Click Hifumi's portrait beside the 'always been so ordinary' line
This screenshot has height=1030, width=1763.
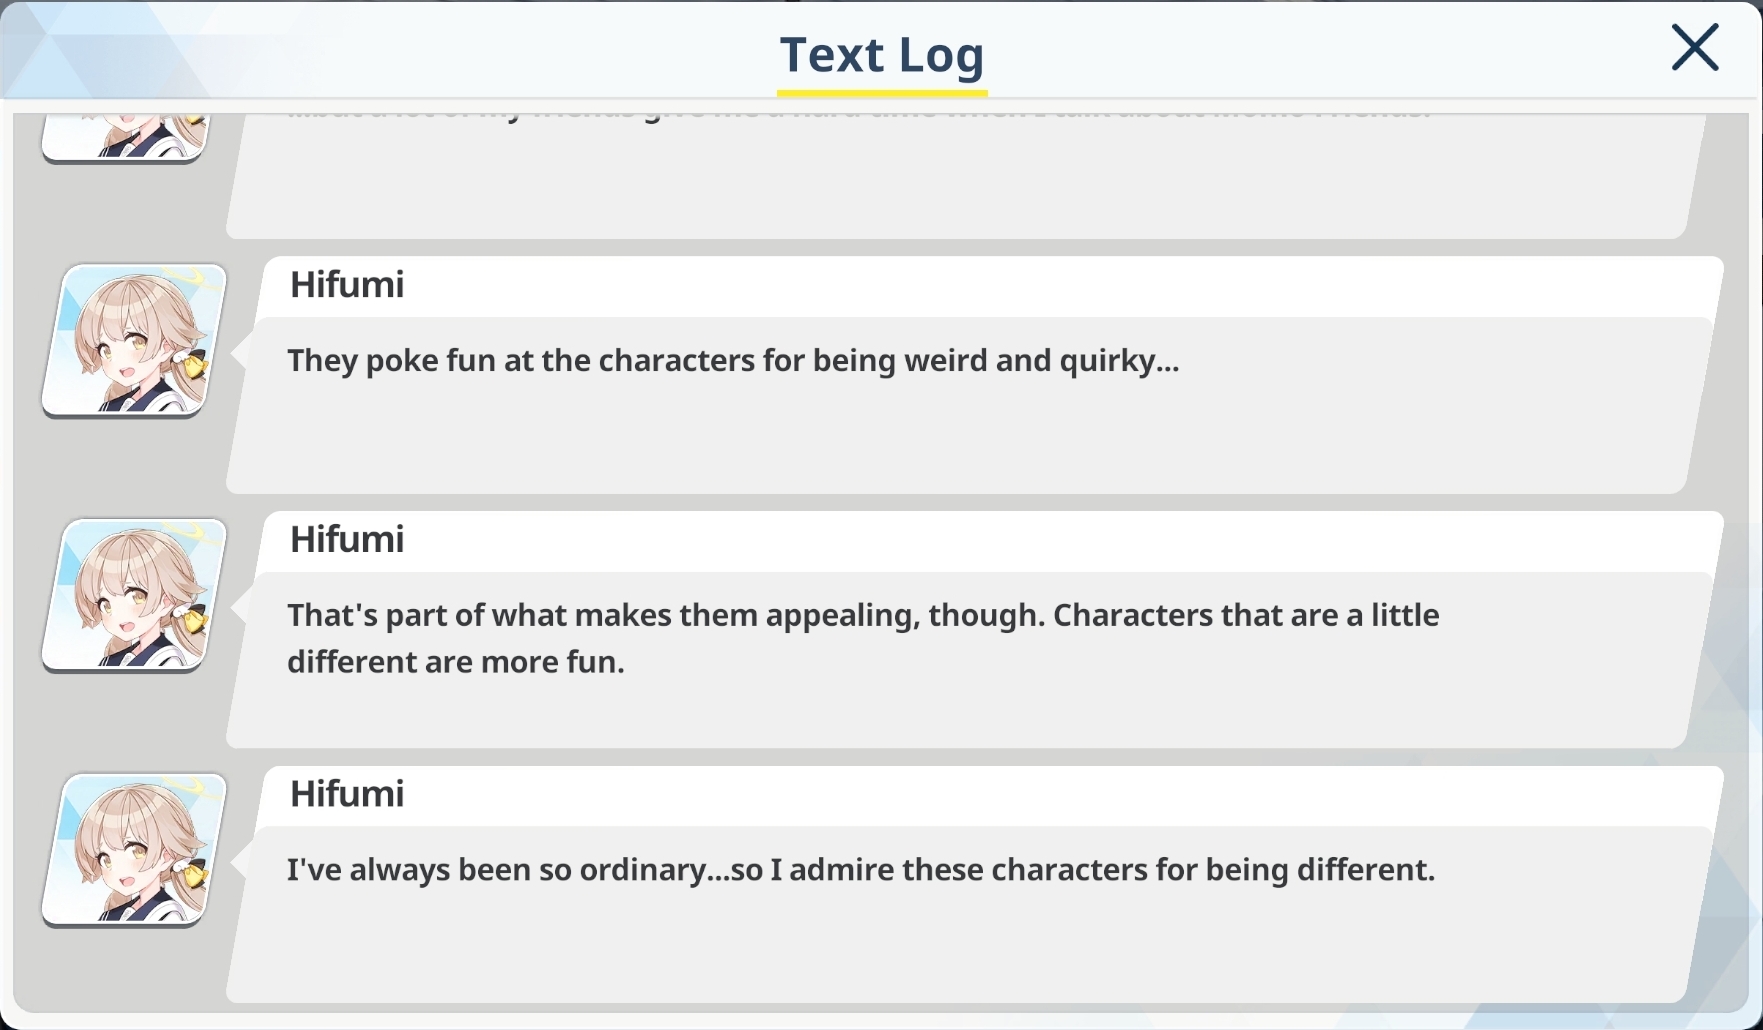click(135, 850)
